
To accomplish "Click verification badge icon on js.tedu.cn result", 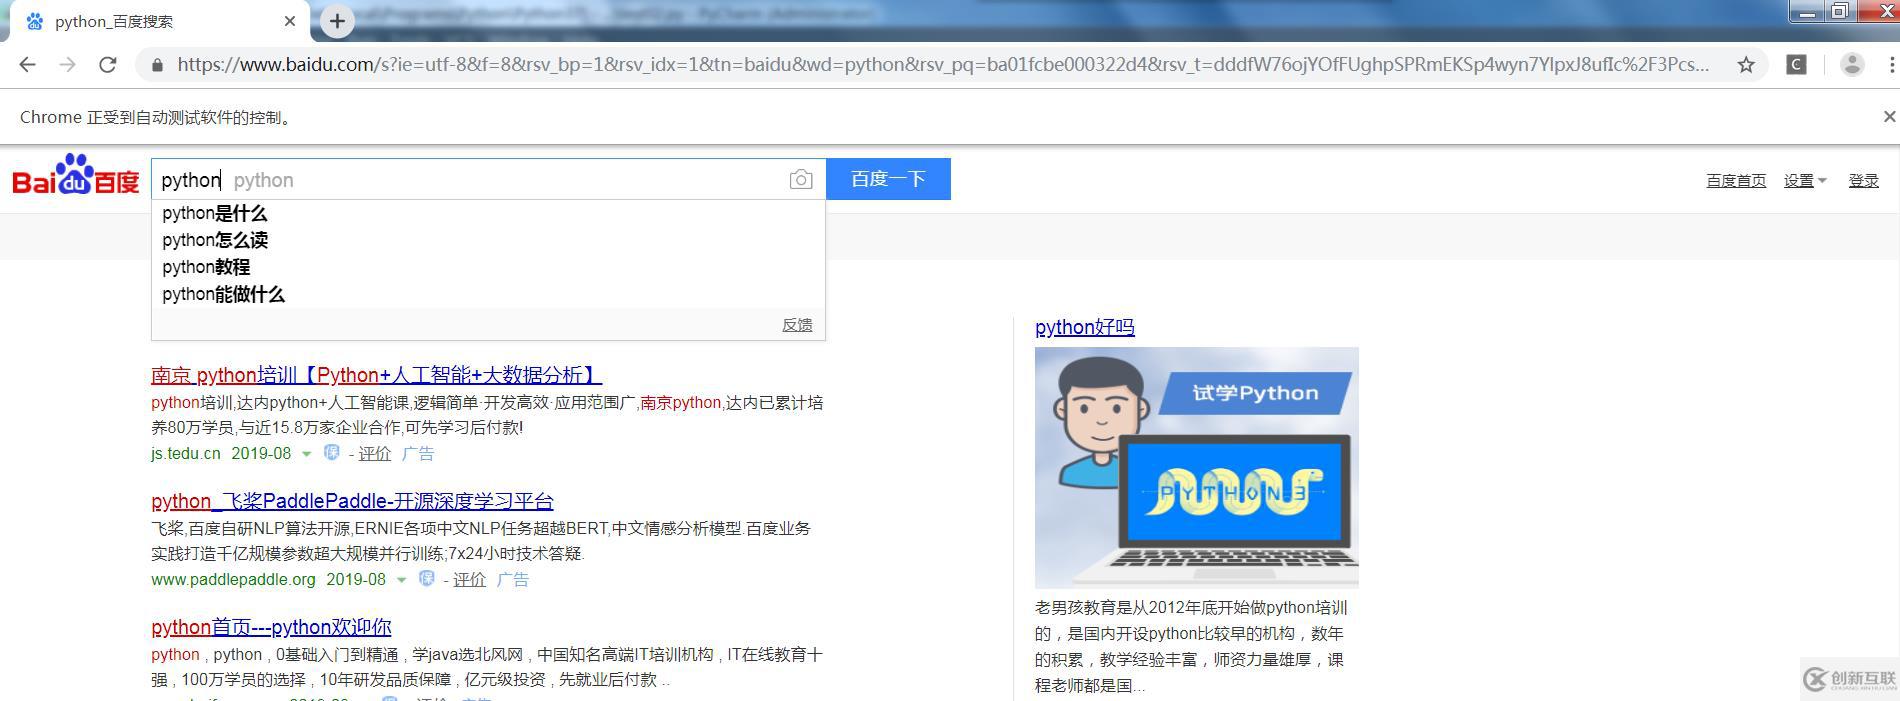I will pyautogui.click(x=331, y=453).
